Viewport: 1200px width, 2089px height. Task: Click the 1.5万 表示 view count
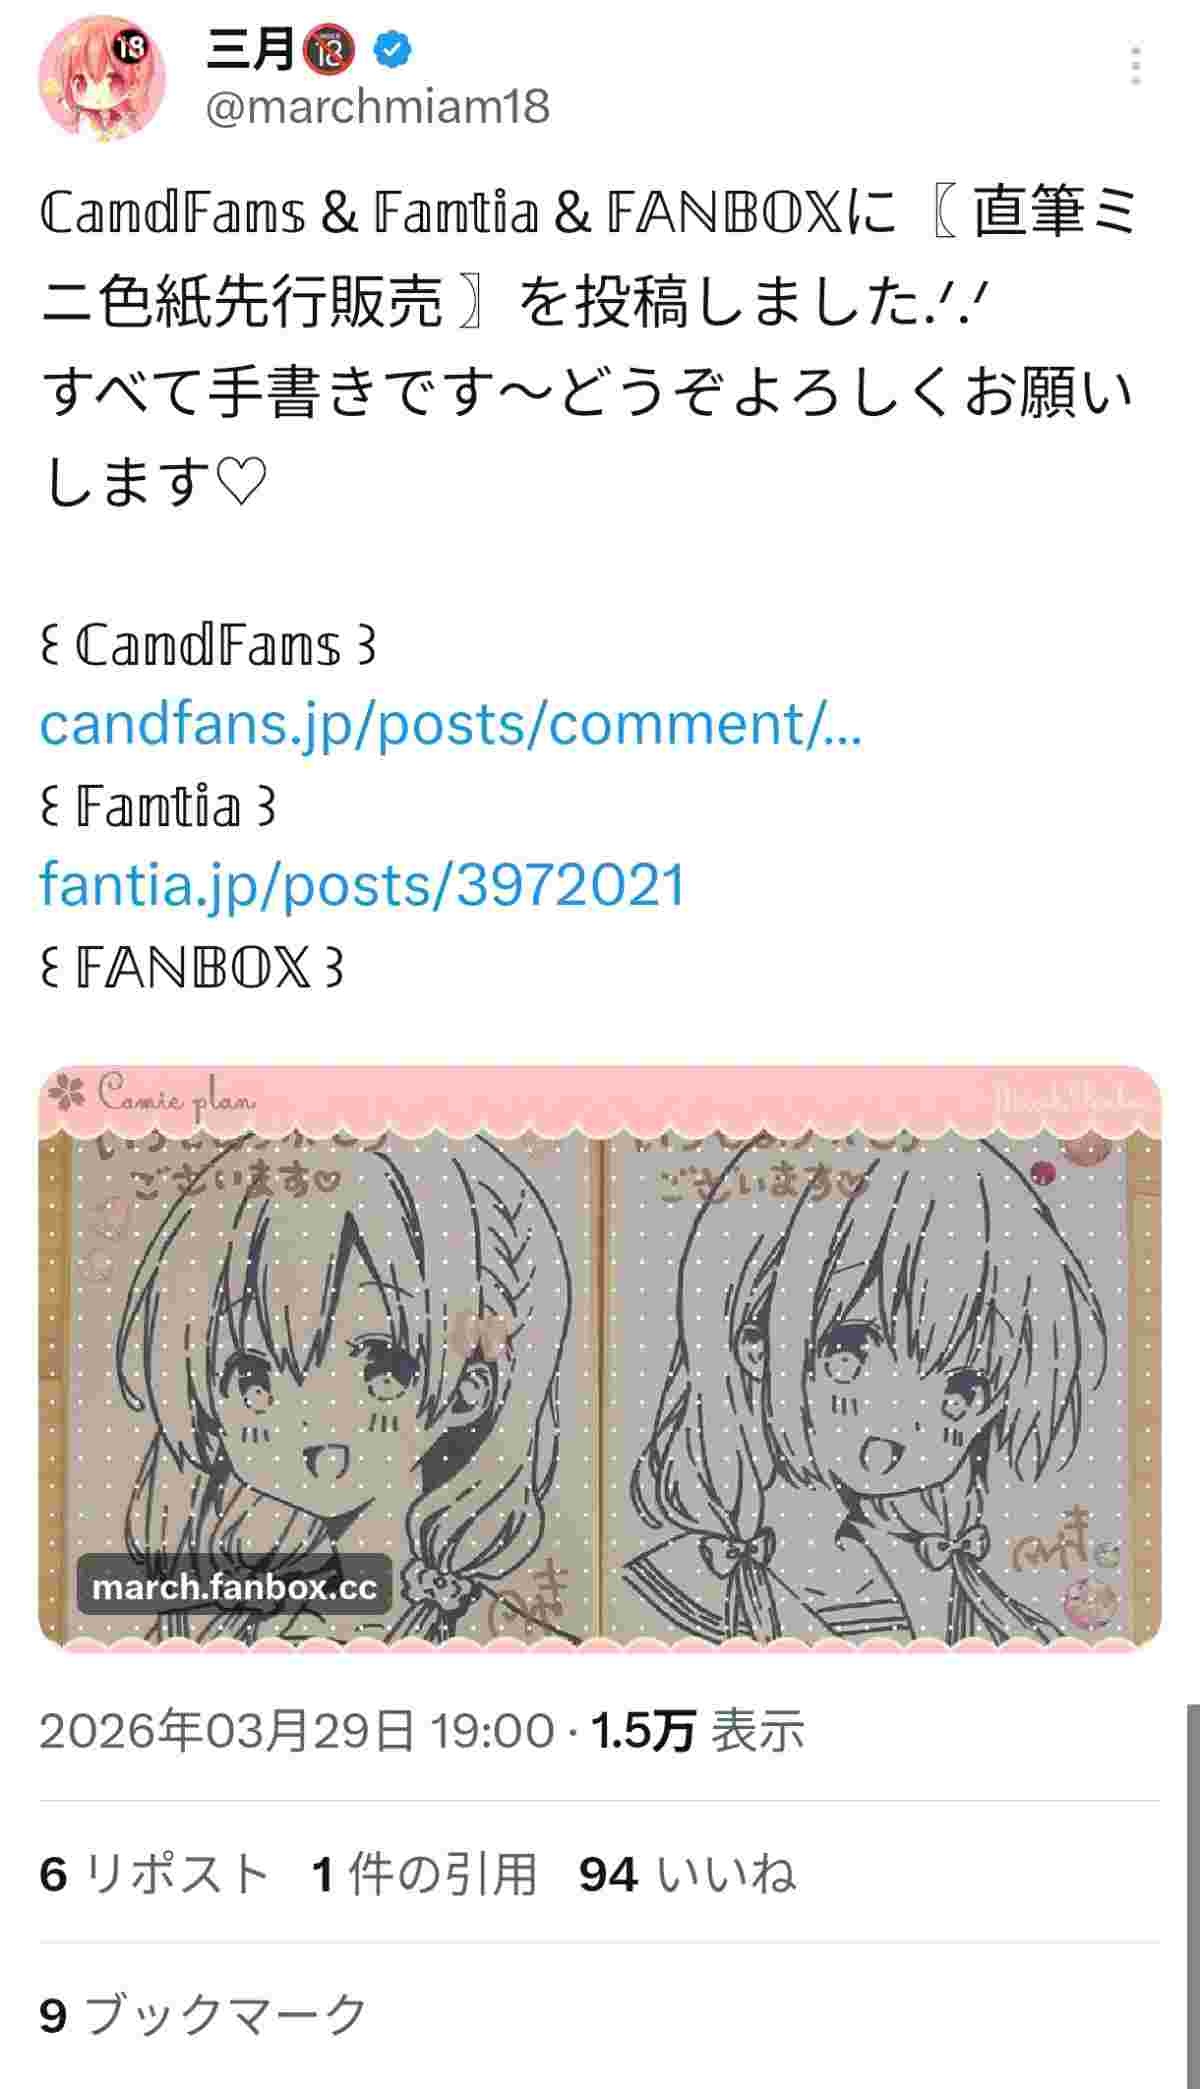click(x=699, y=1731)
